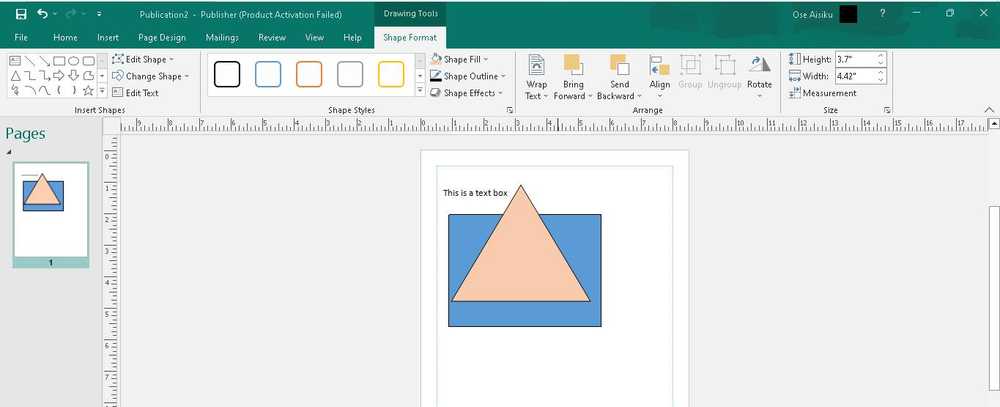Click the Edit Text button
This screenshot has width=1000, height=407.
pos(135,92)
